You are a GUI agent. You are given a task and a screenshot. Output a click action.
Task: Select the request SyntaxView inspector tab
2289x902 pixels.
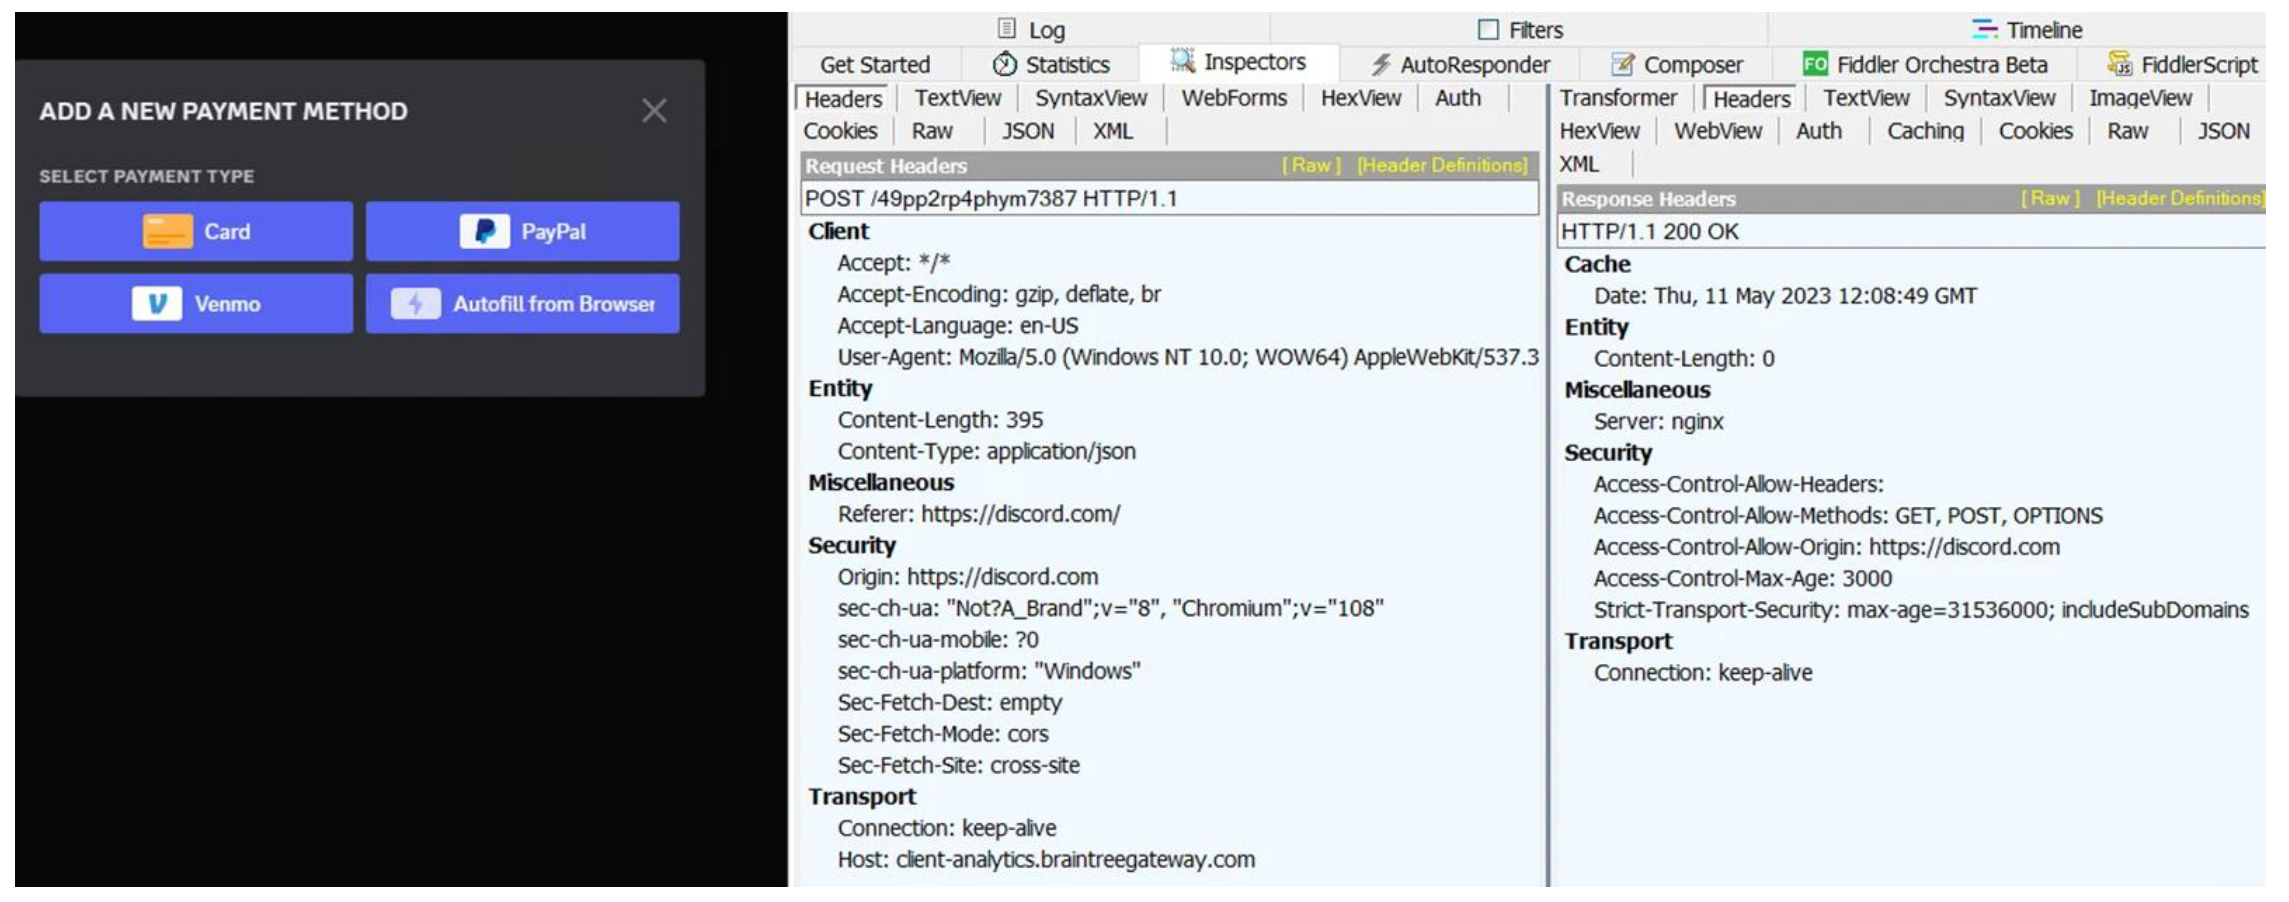pos(1091,98)
